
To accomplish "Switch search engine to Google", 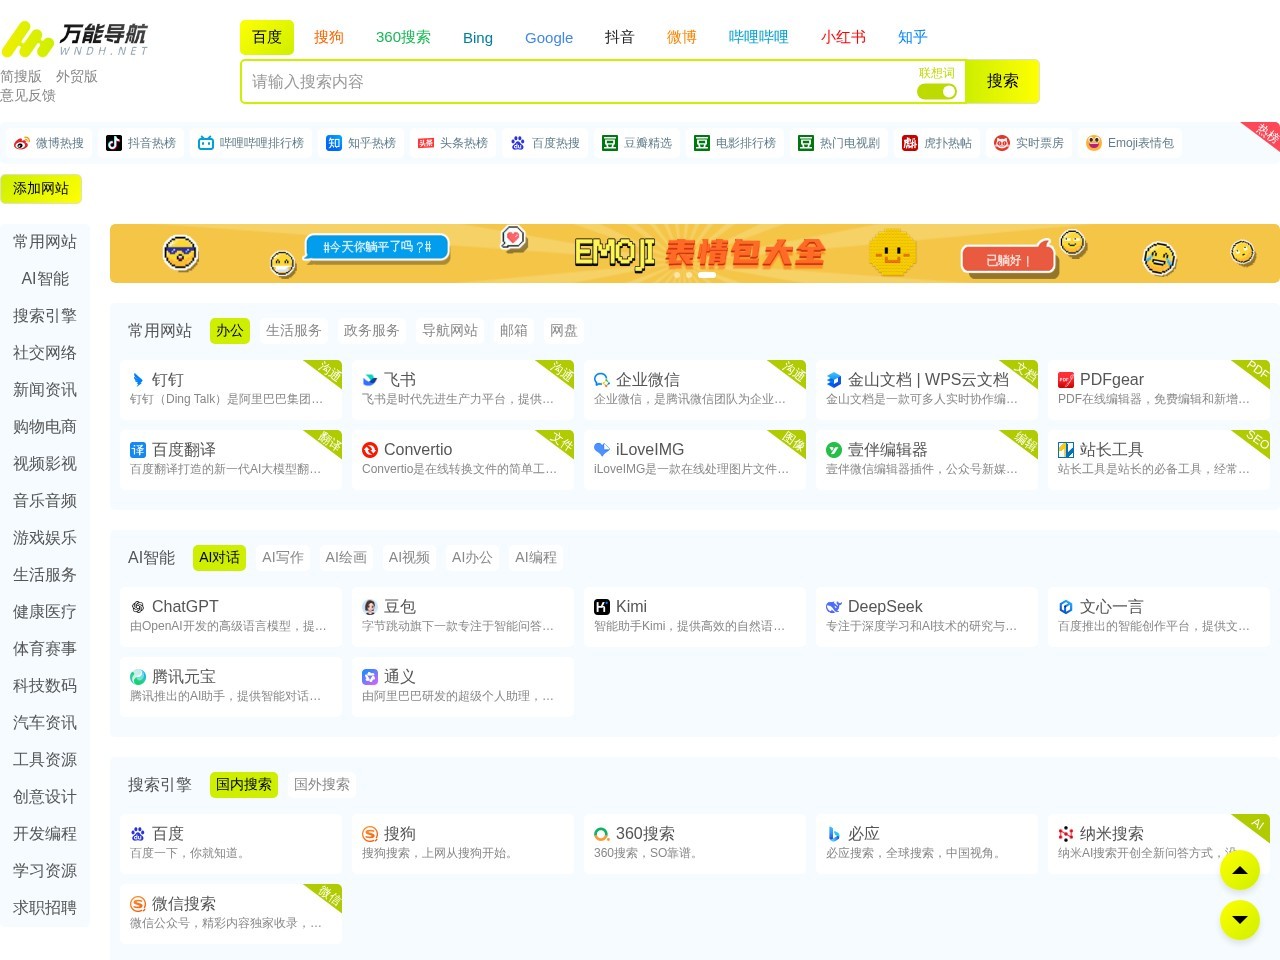I will tap(549, 37).
